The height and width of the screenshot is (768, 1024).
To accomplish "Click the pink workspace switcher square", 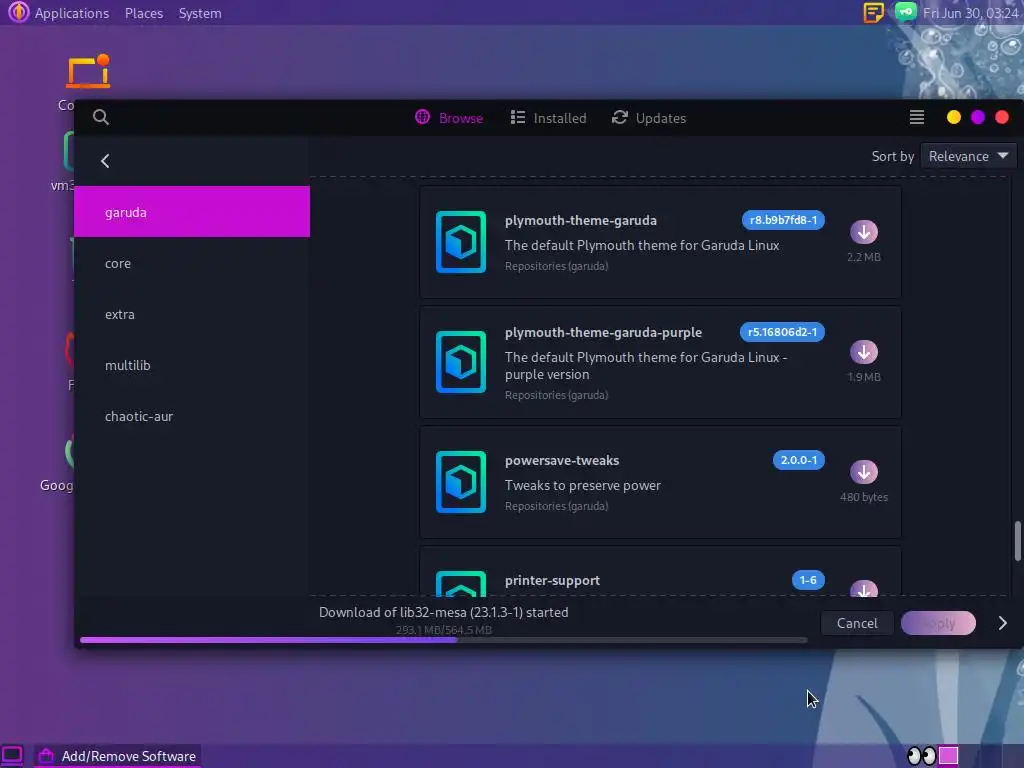I will click(948, 756).
